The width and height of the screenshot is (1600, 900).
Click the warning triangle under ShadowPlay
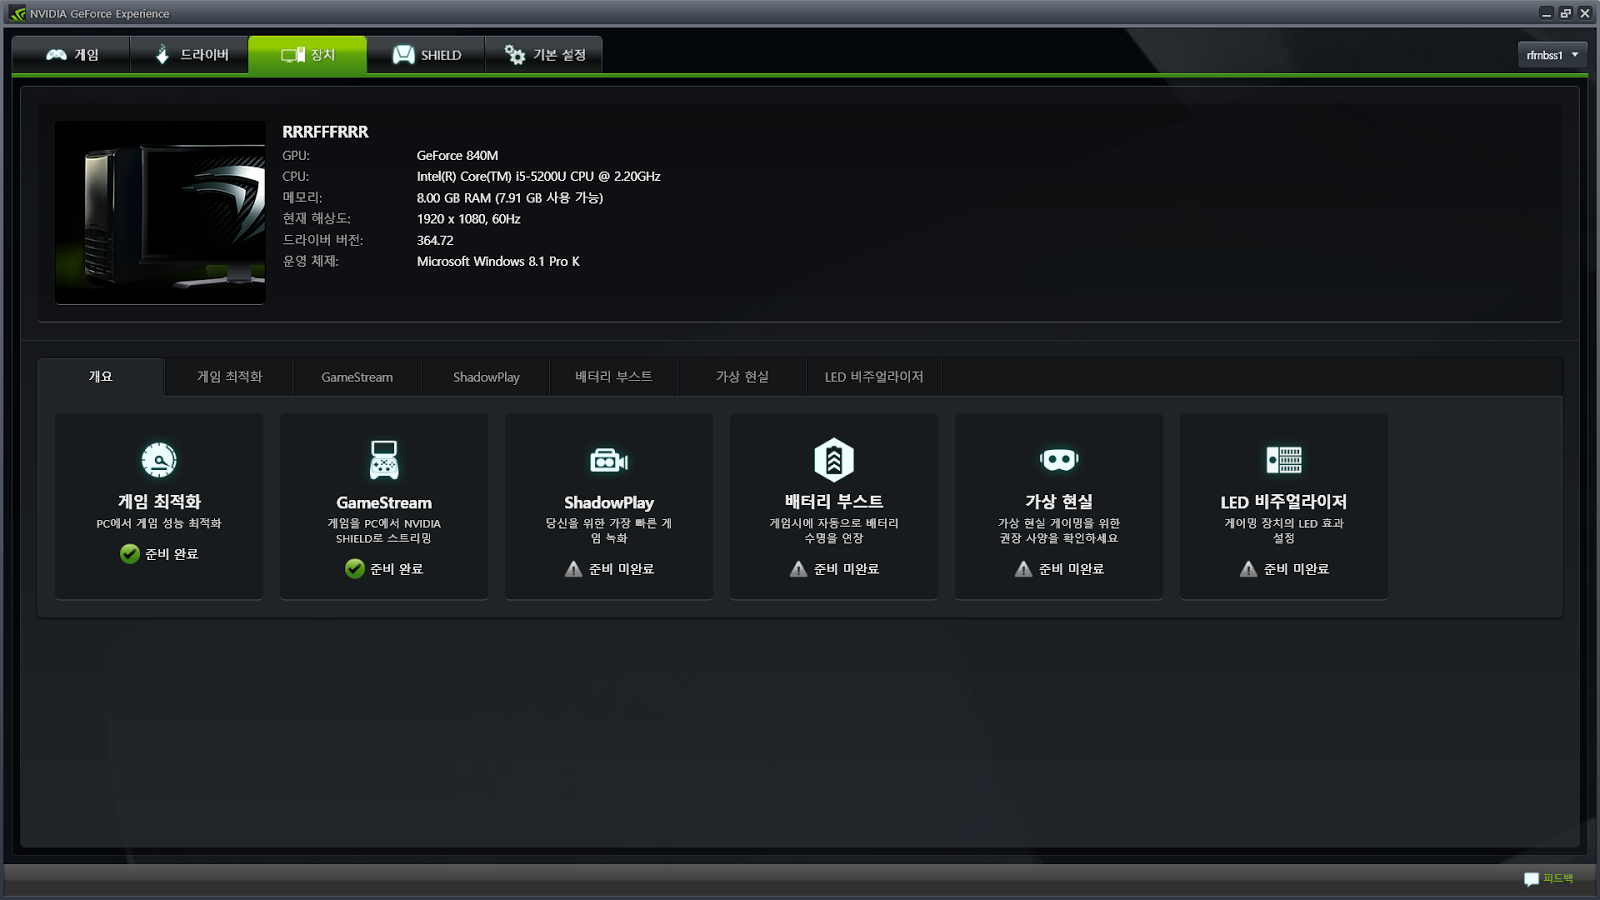coord(573,569)
